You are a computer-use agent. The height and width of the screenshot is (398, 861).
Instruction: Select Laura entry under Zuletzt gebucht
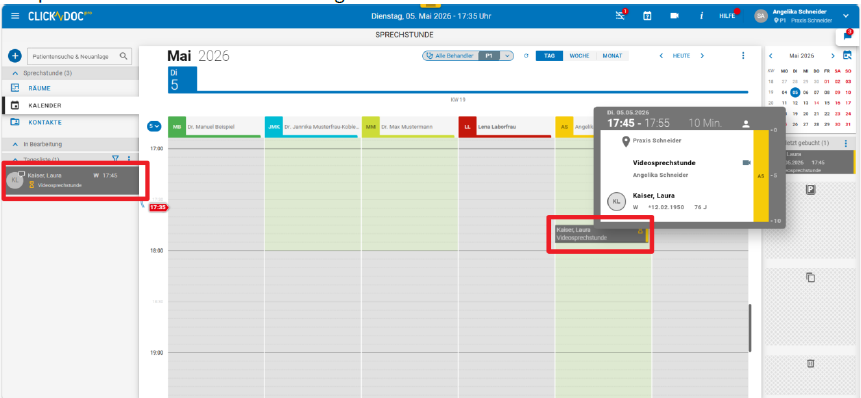click(x=819, y=162)
